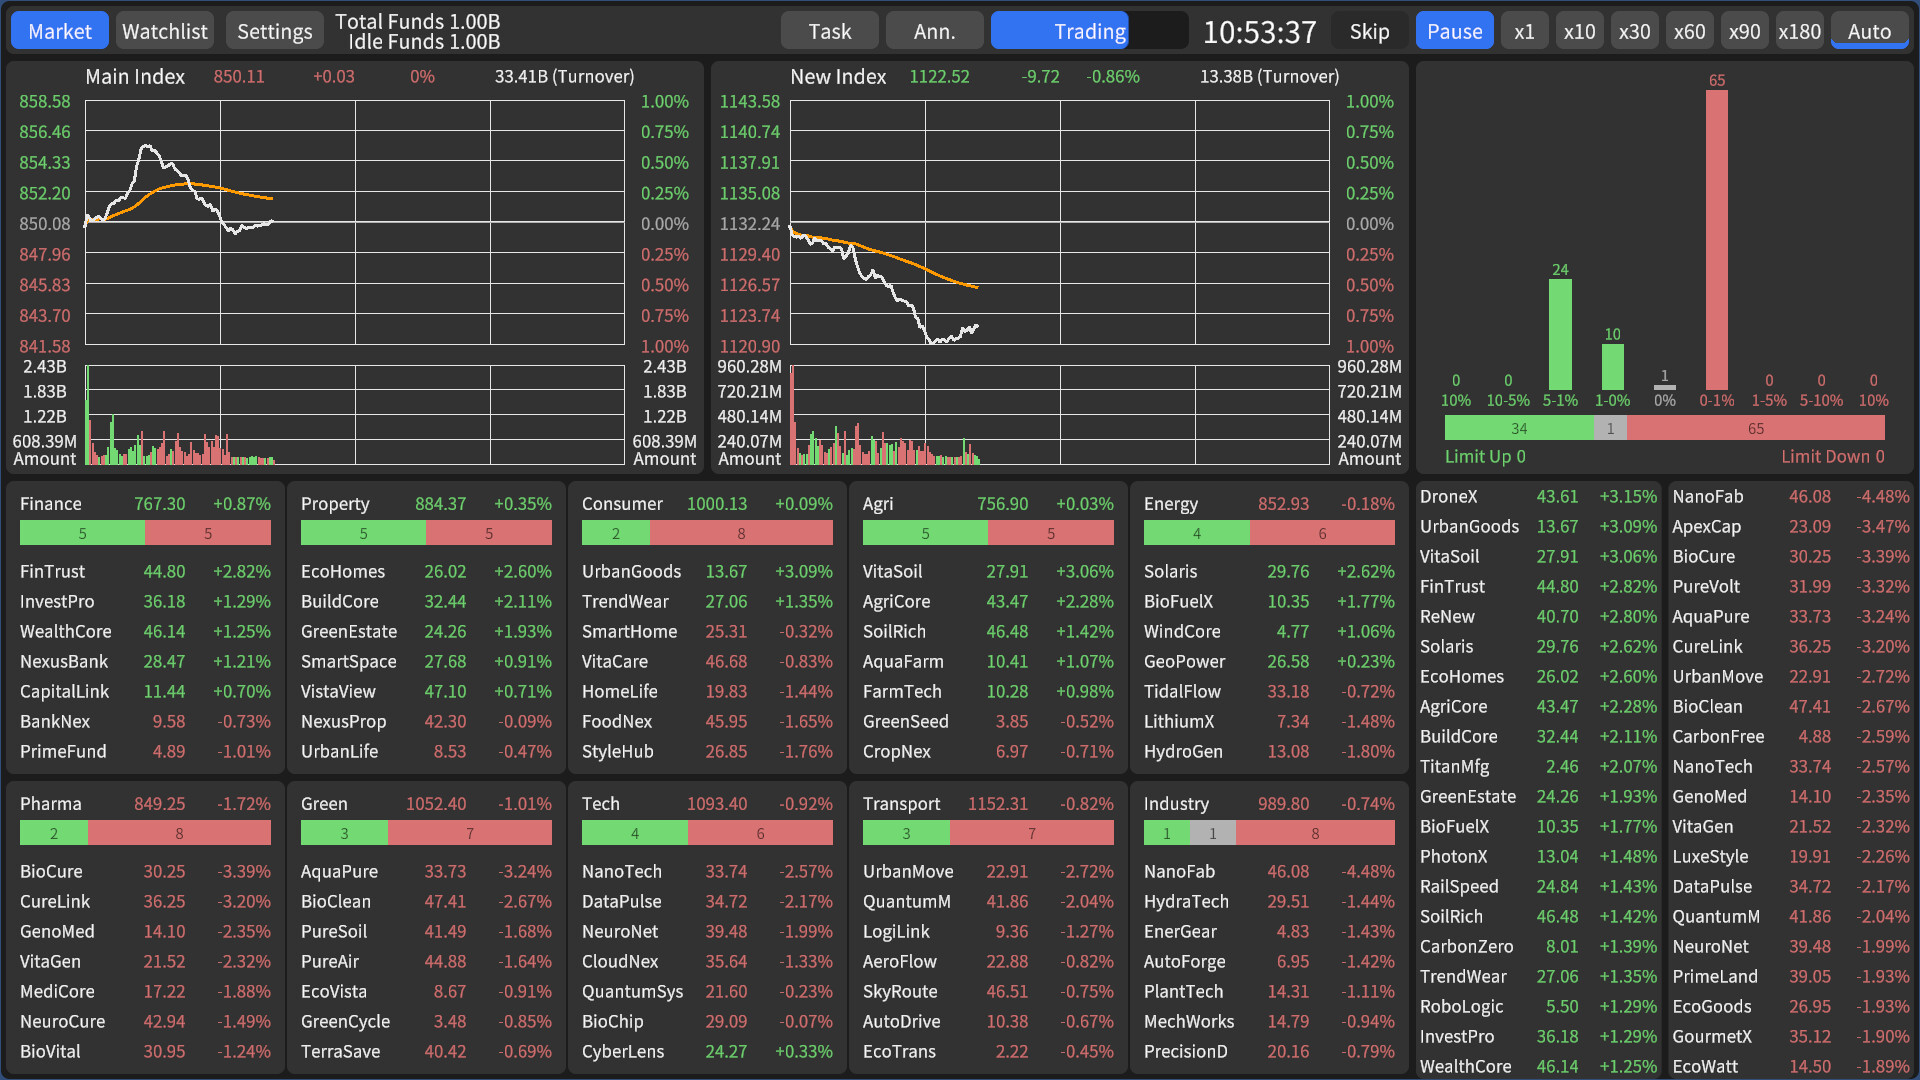
Task: Set simulation speed to x10
Action: click(x=1579, y=30)
